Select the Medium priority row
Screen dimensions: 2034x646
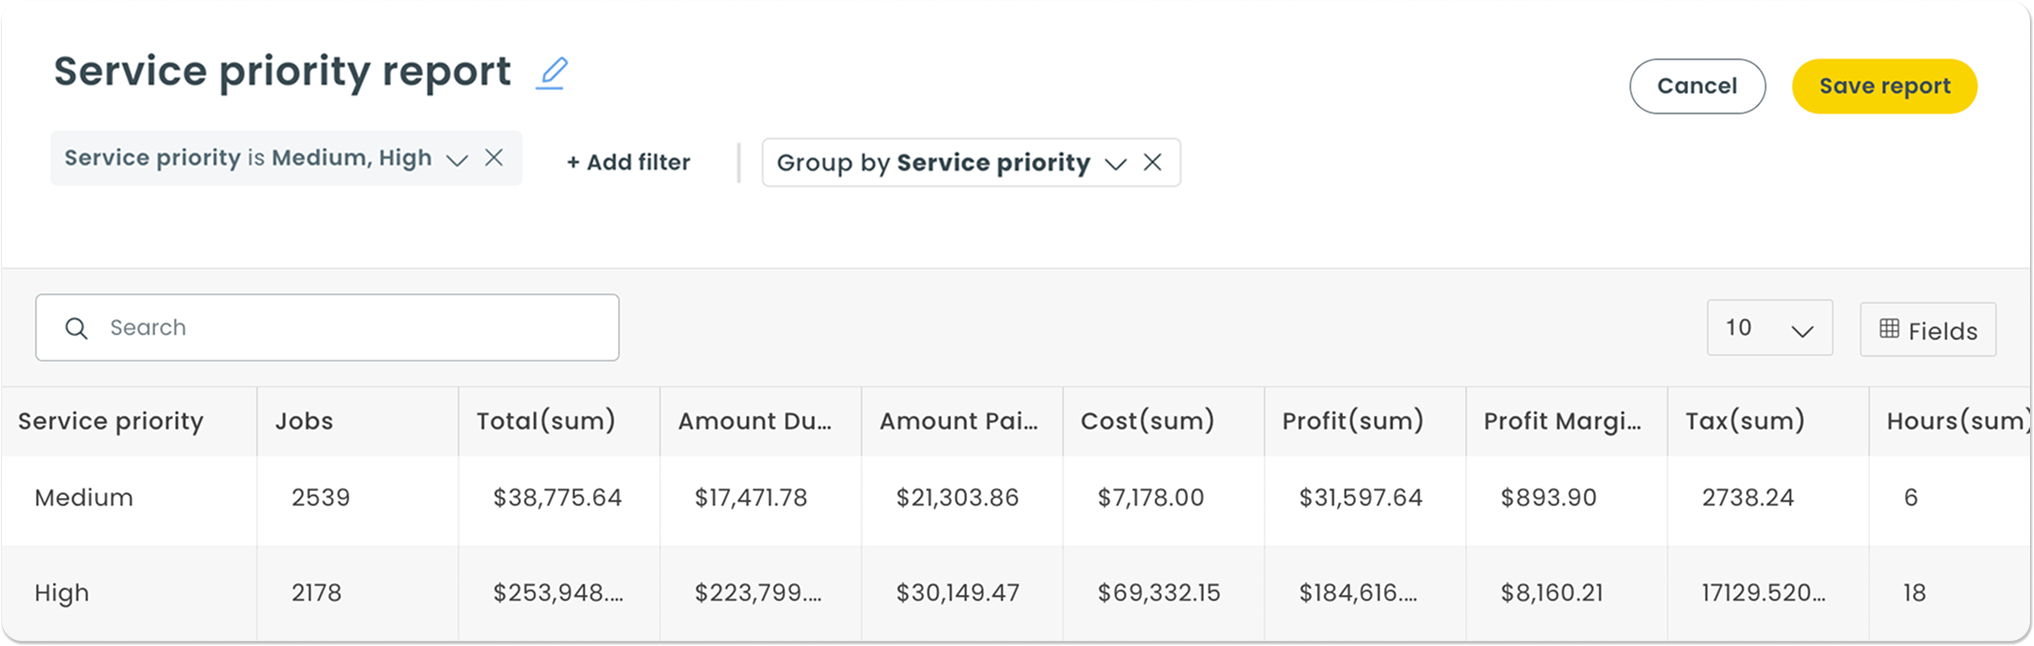(1016, 498)
